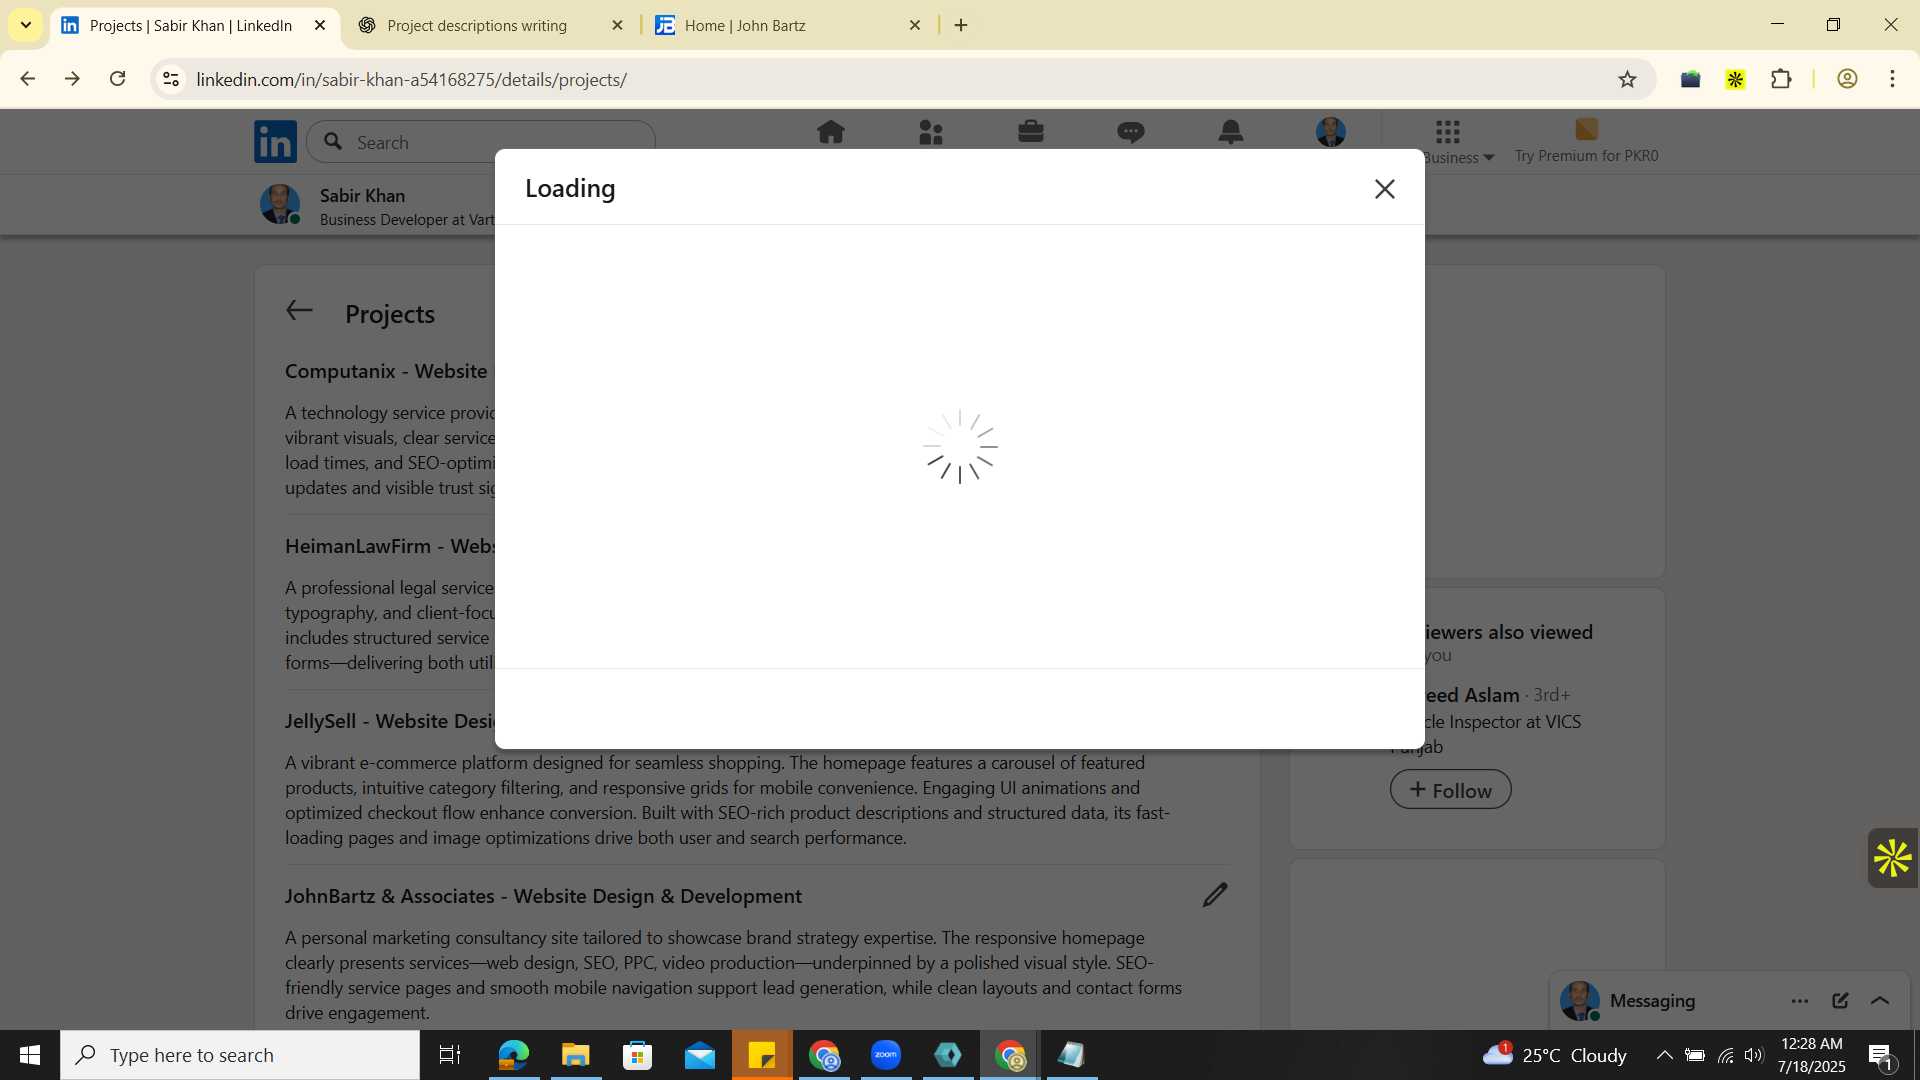Click JohnBartz & Associates project title
Image resolution: width=1920 pixels, height=1080 pixels.
pos(543,896)
